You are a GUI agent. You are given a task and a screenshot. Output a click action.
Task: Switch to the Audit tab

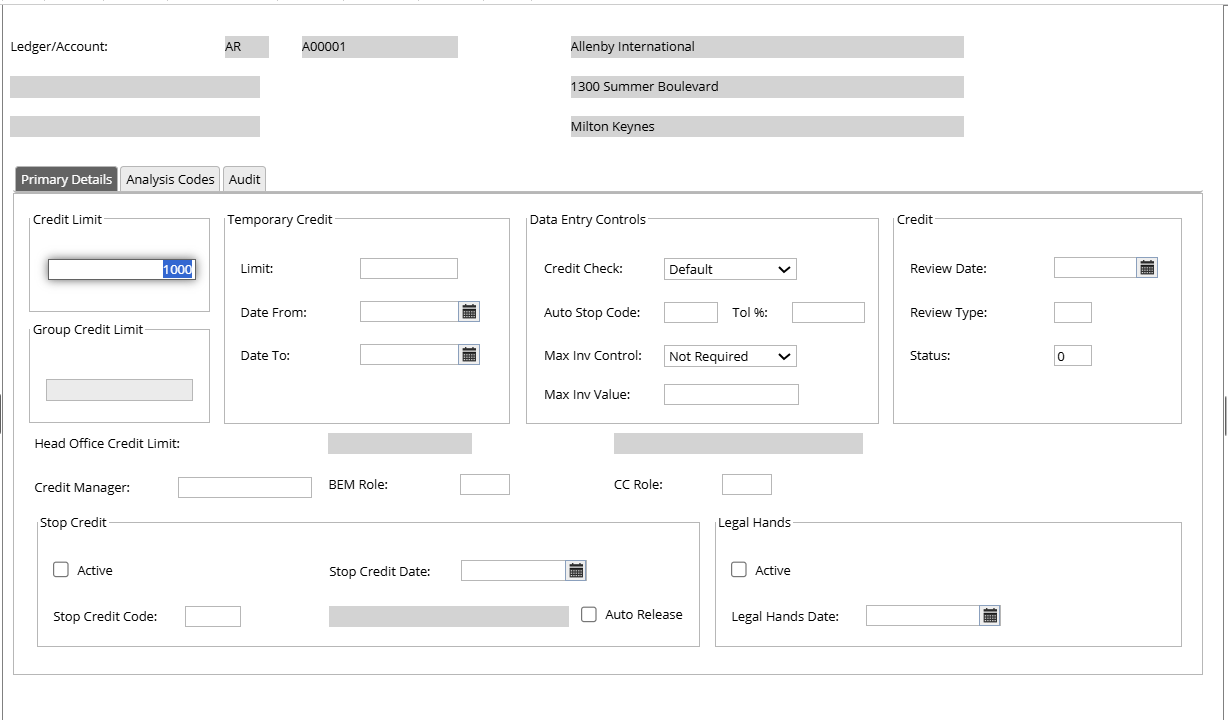(244, 179)
